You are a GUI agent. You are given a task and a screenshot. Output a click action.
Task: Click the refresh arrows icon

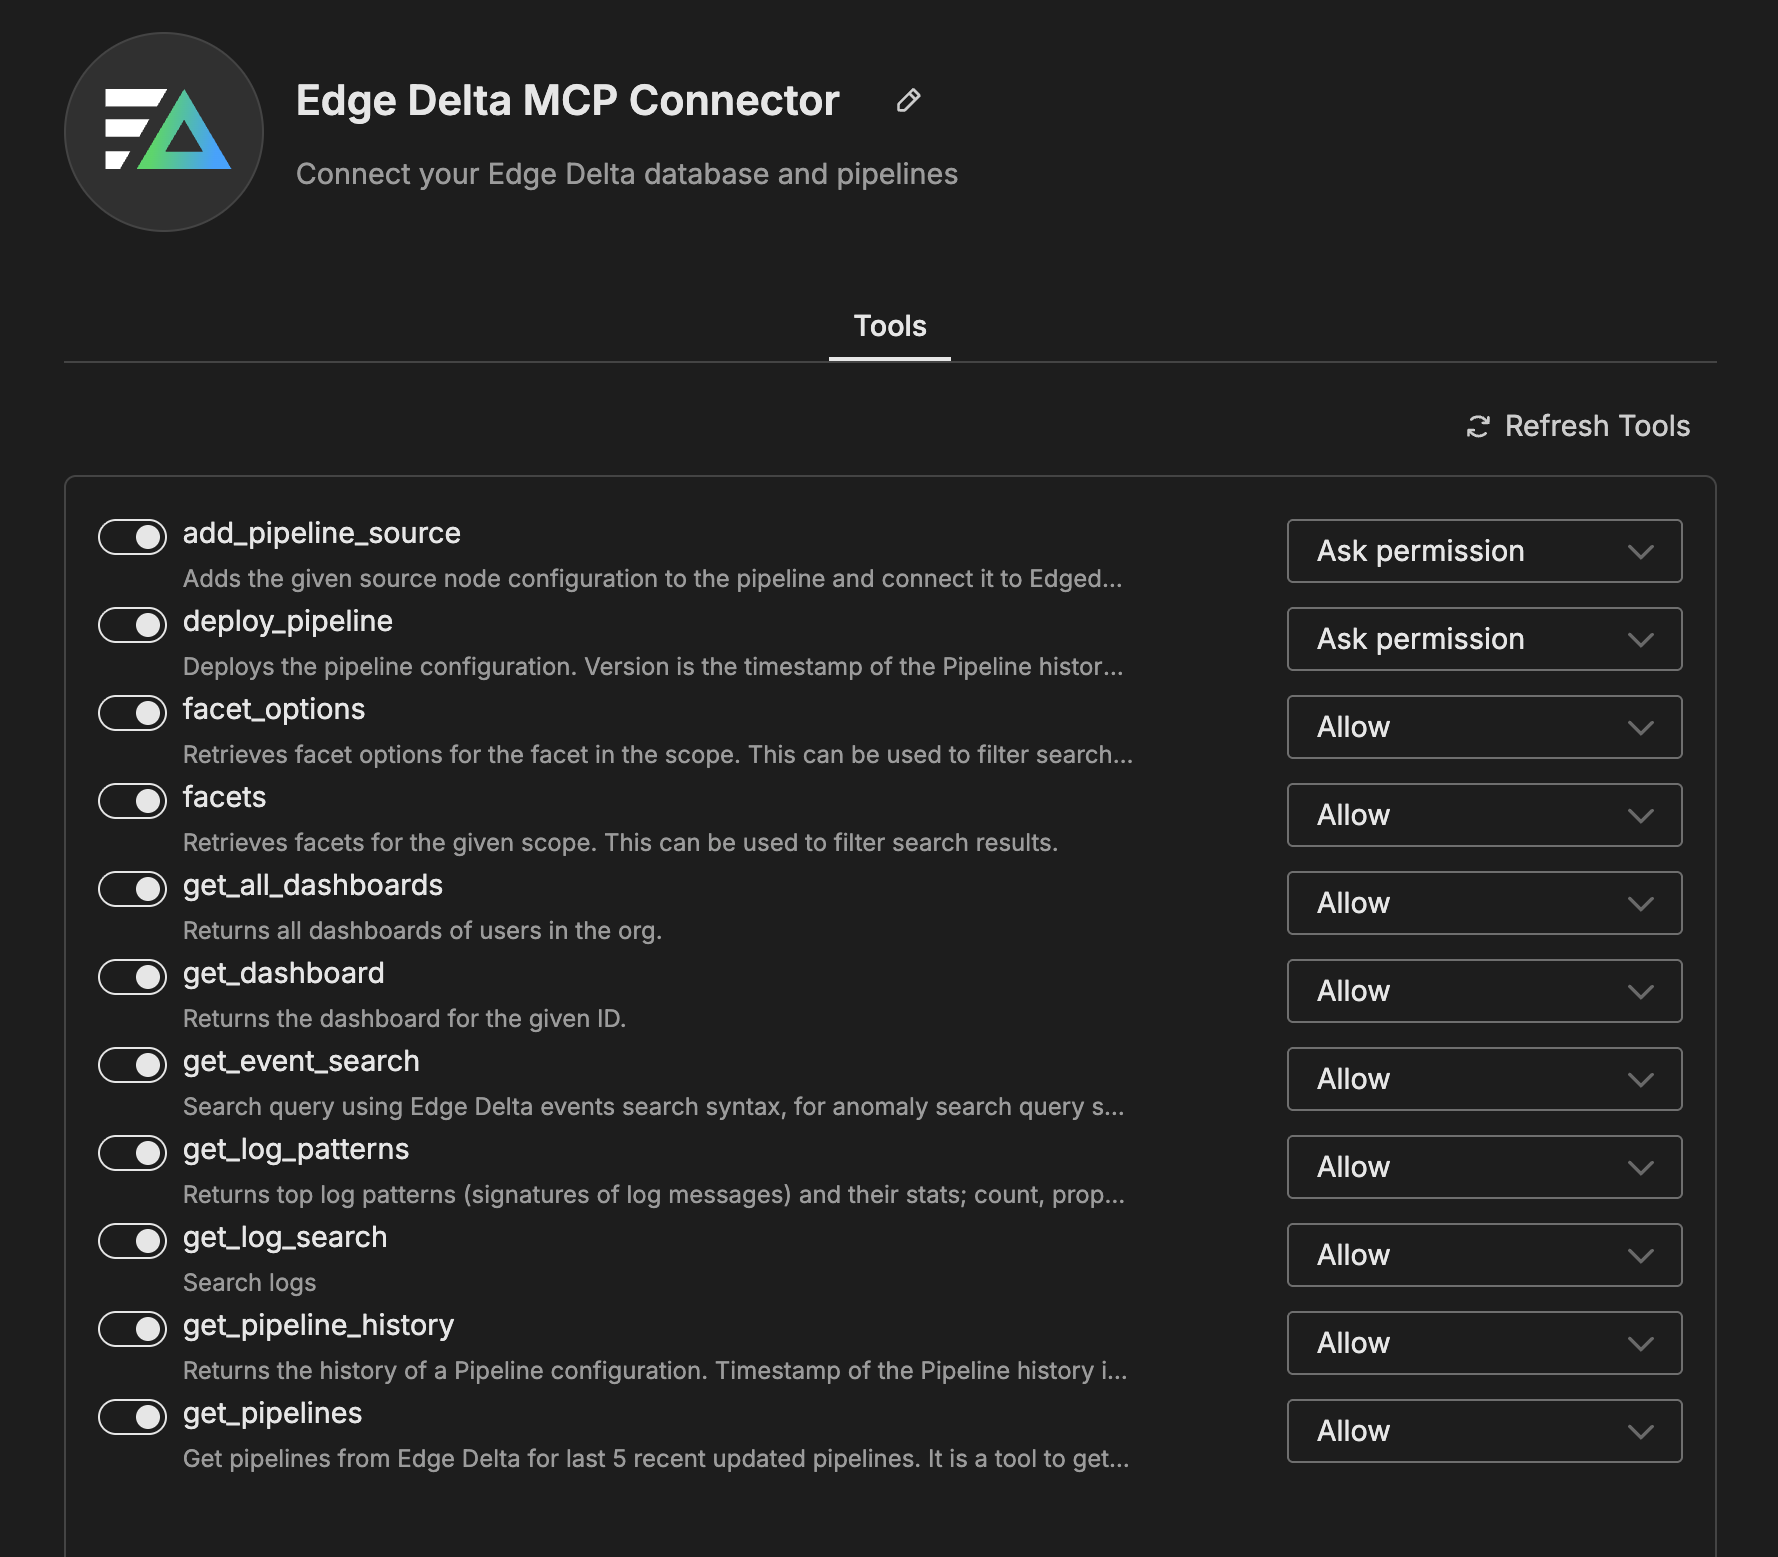(1478, 427)
